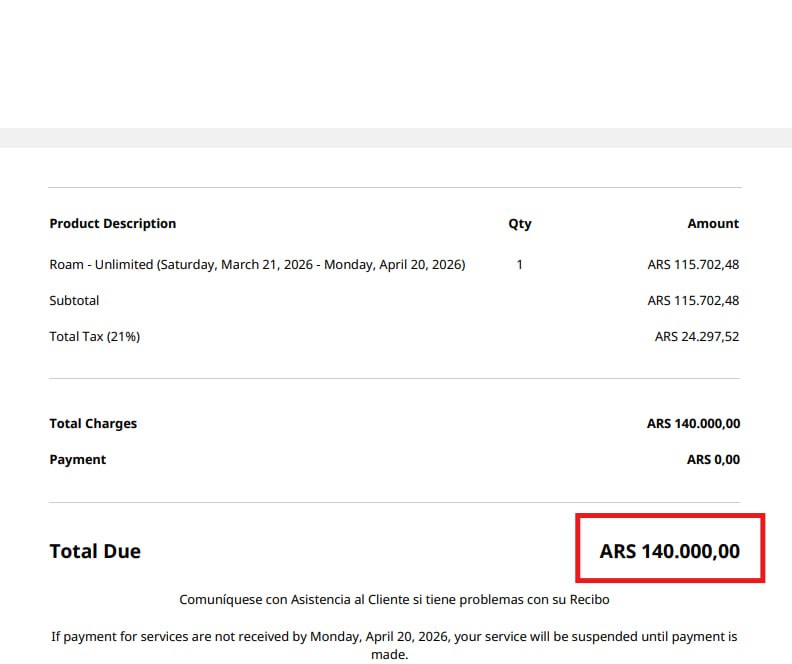Click the tax amount ARS 24.297,52
Screen dimensions: 792x664
[697, 337]
